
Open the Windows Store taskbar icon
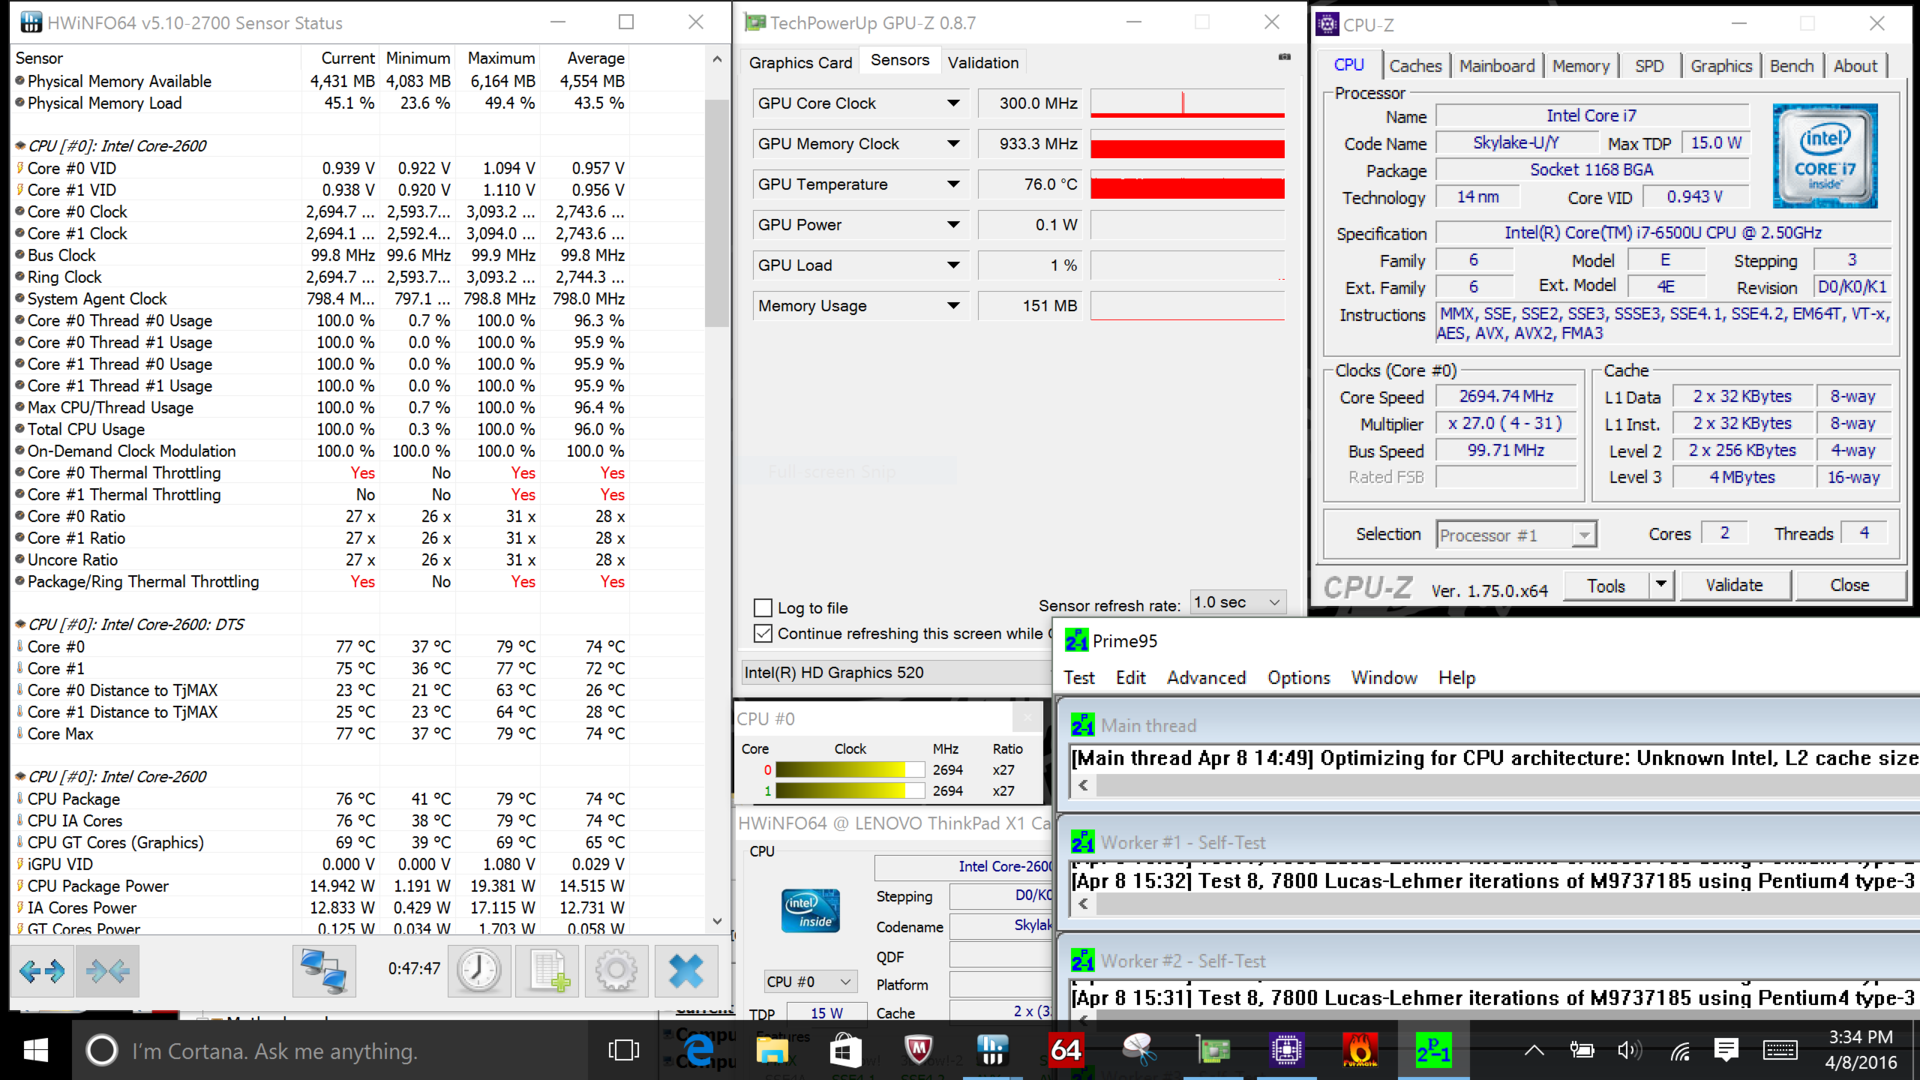[x=845, y=1050]
